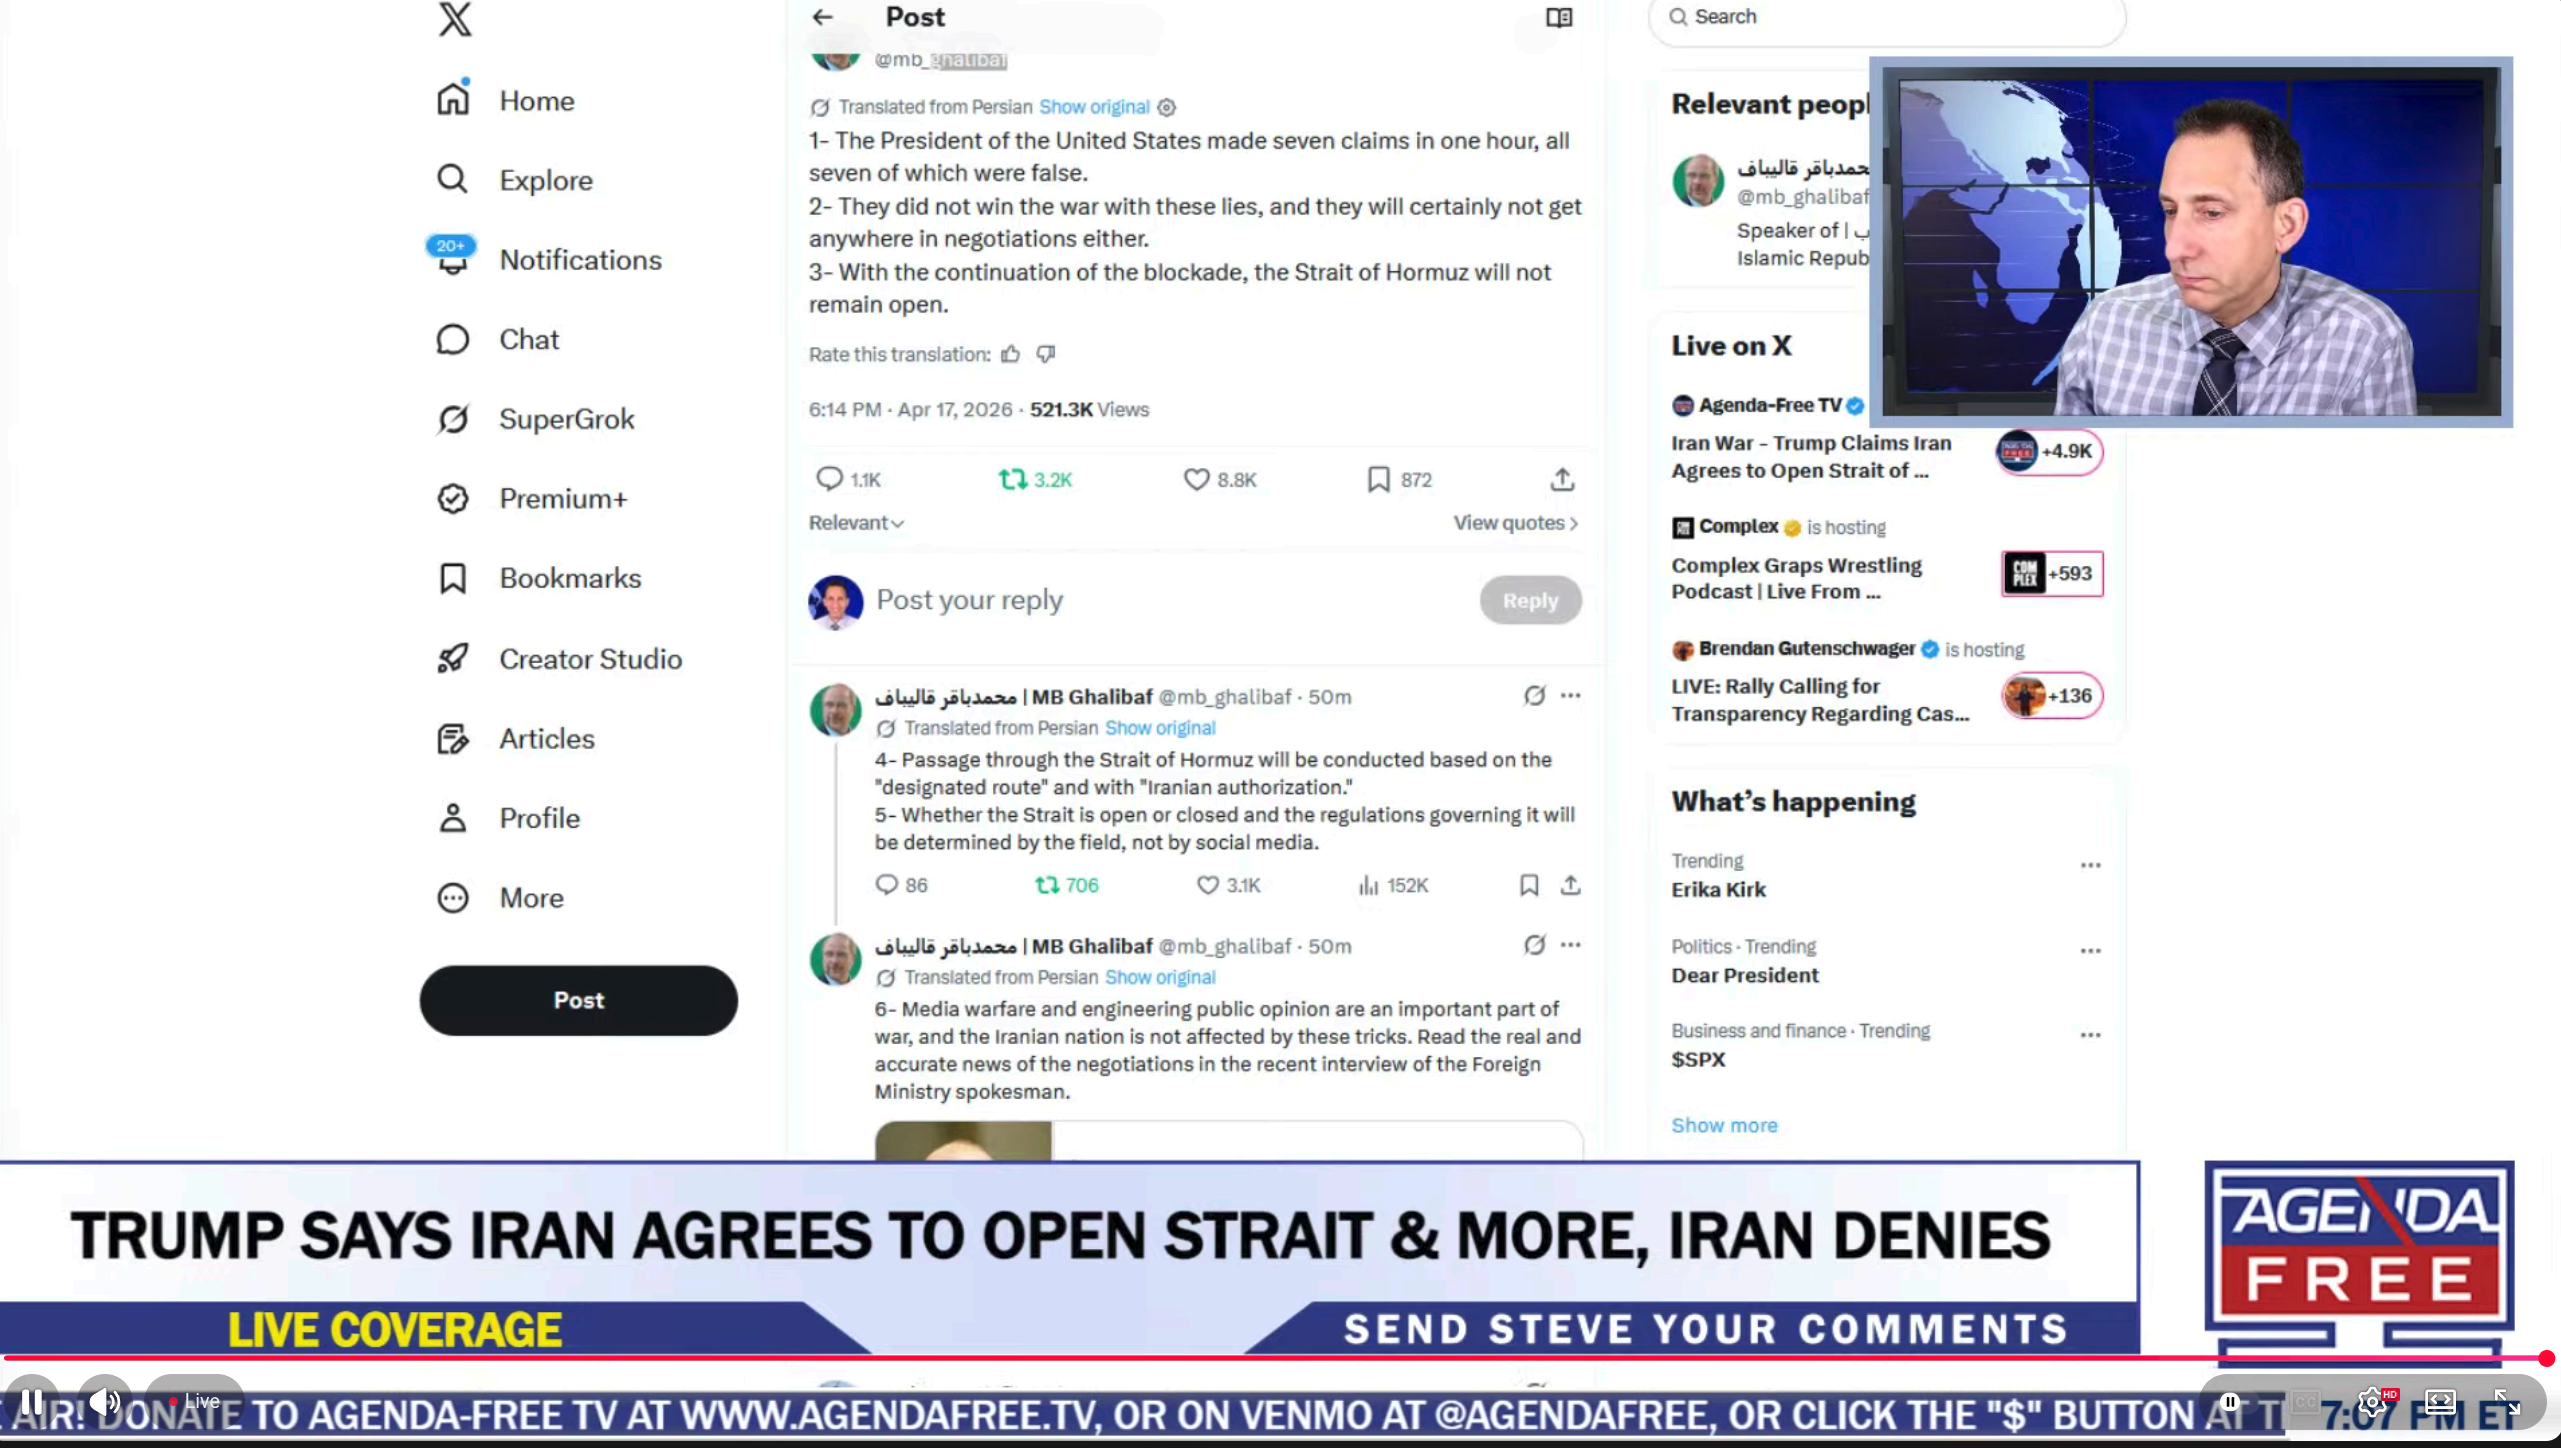Go back using the arrow icon
This screenshot has width=2561, height=1448.
tap(823, 17)
